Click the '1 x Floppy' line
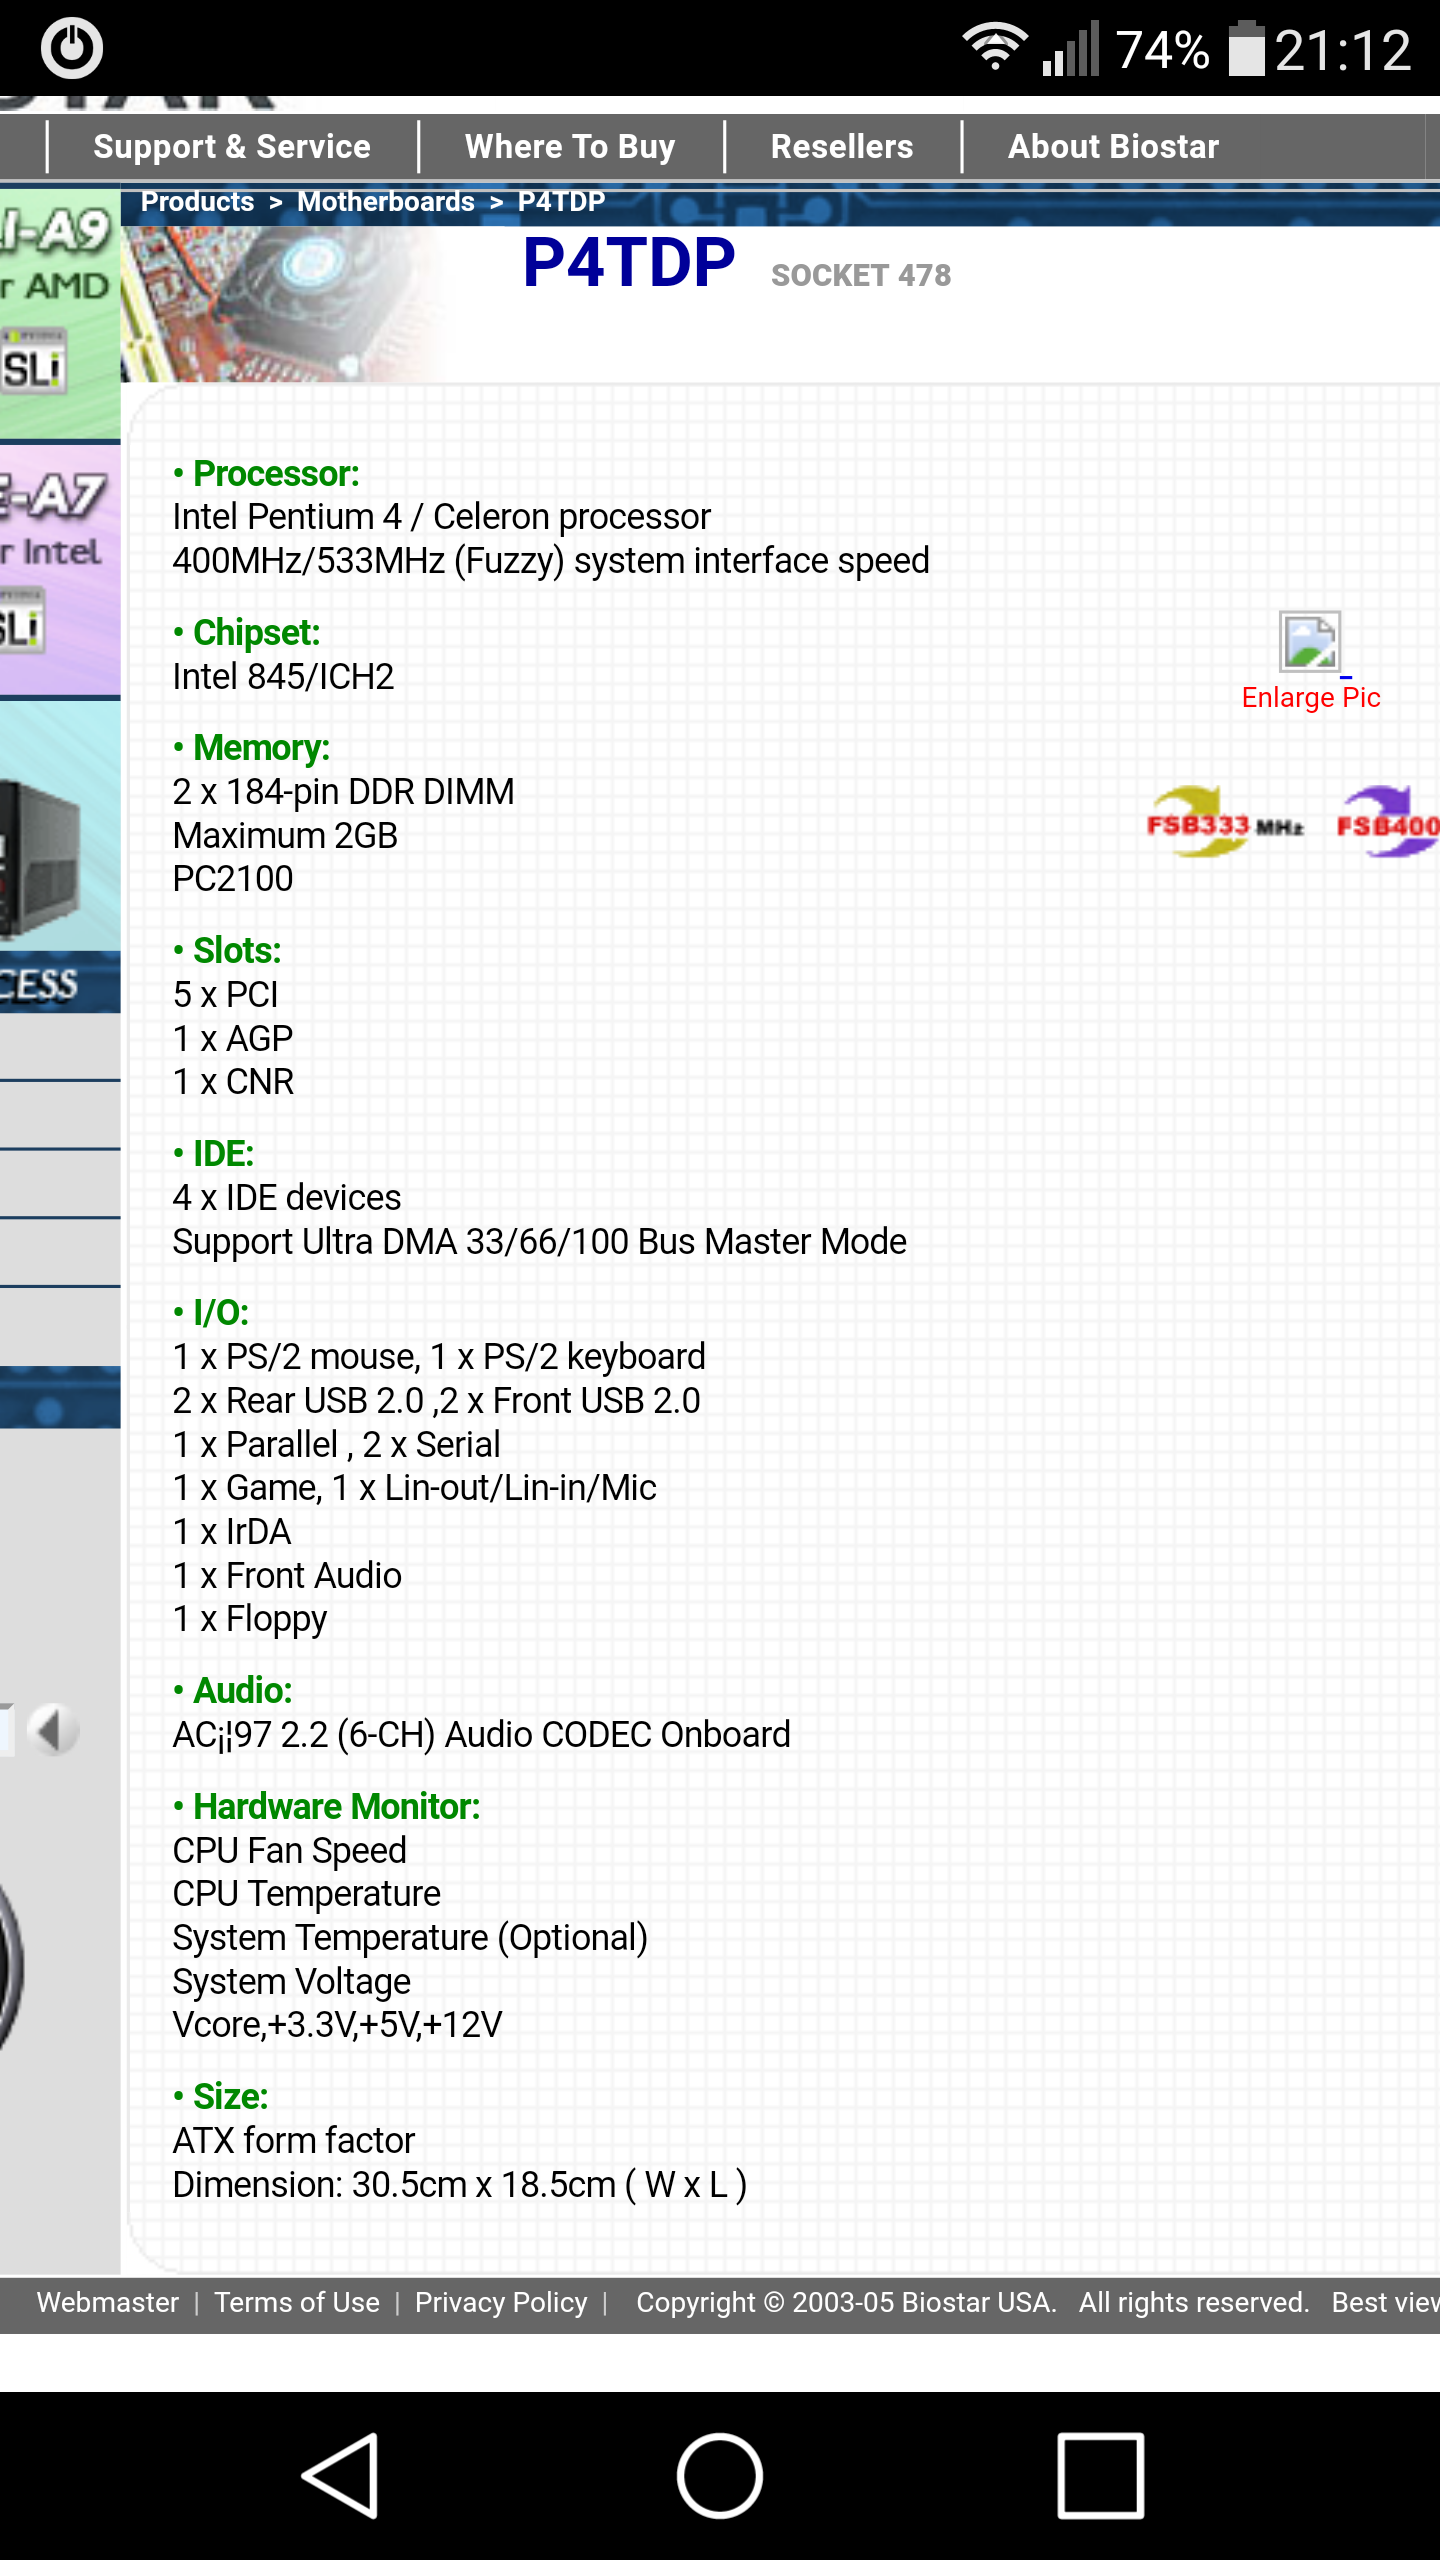 click(249, 1620)
